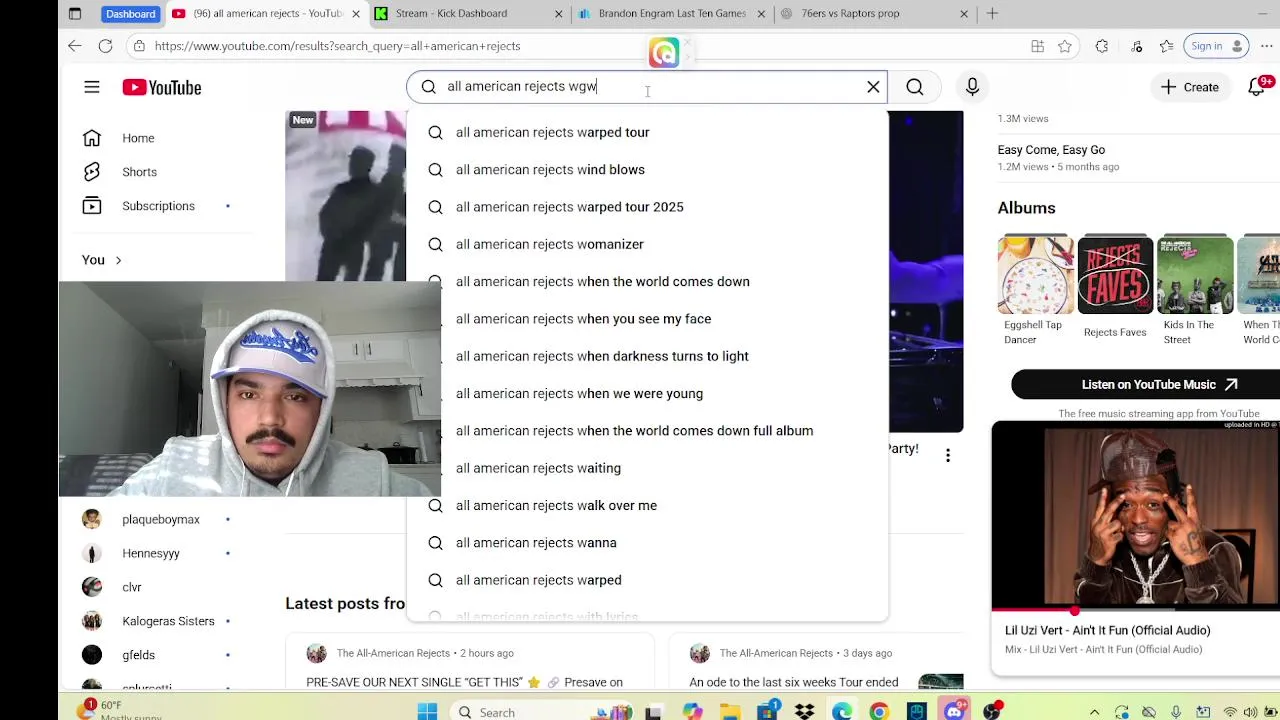Clear the search box with the X
The image size is (1280, 720).
(873, 87)
